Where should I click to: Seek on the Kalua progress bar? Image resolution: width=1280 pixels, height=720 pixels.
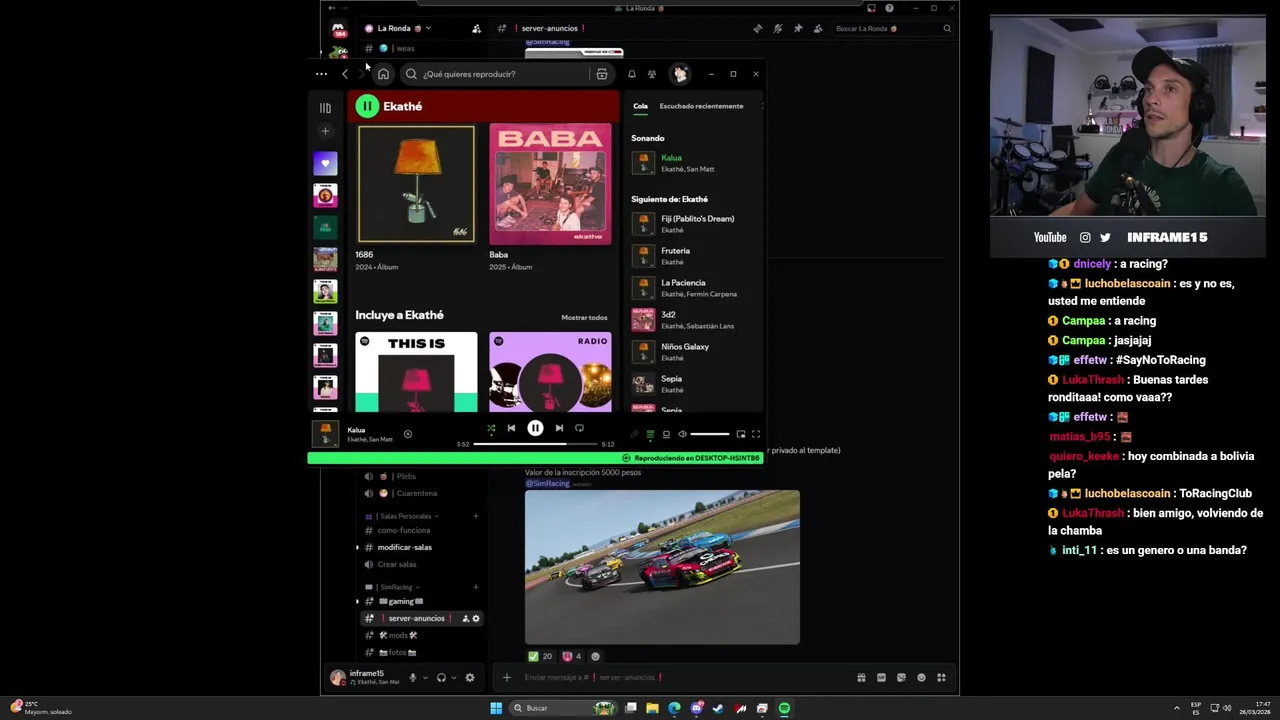pyautogui.click(x=535, y=444)
